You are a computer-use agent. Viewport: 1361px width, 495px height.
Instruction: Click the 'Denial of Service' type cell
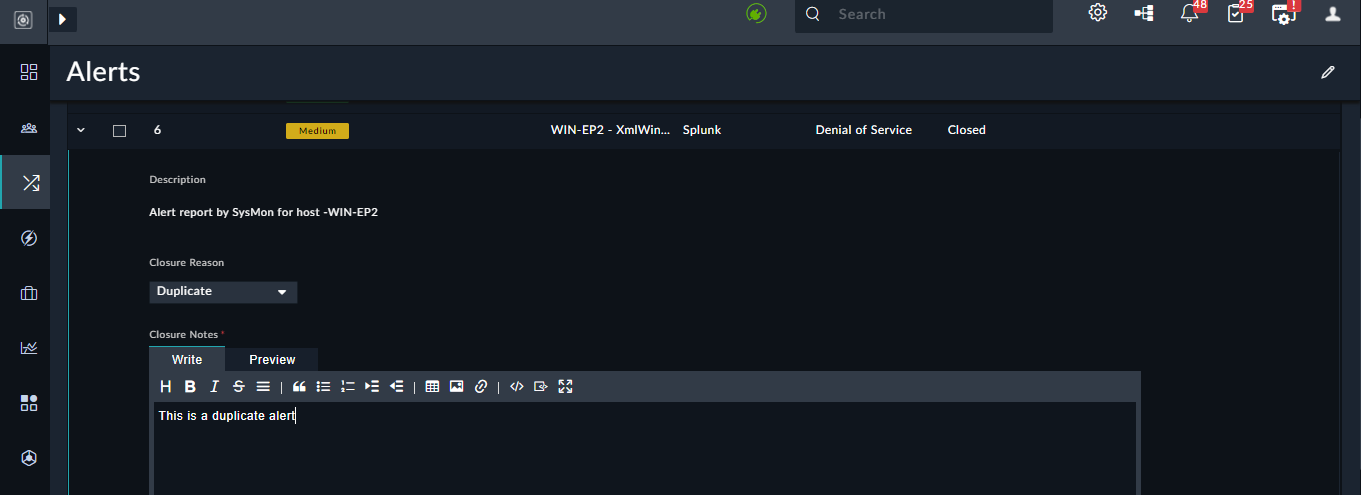tap(864, 130)
